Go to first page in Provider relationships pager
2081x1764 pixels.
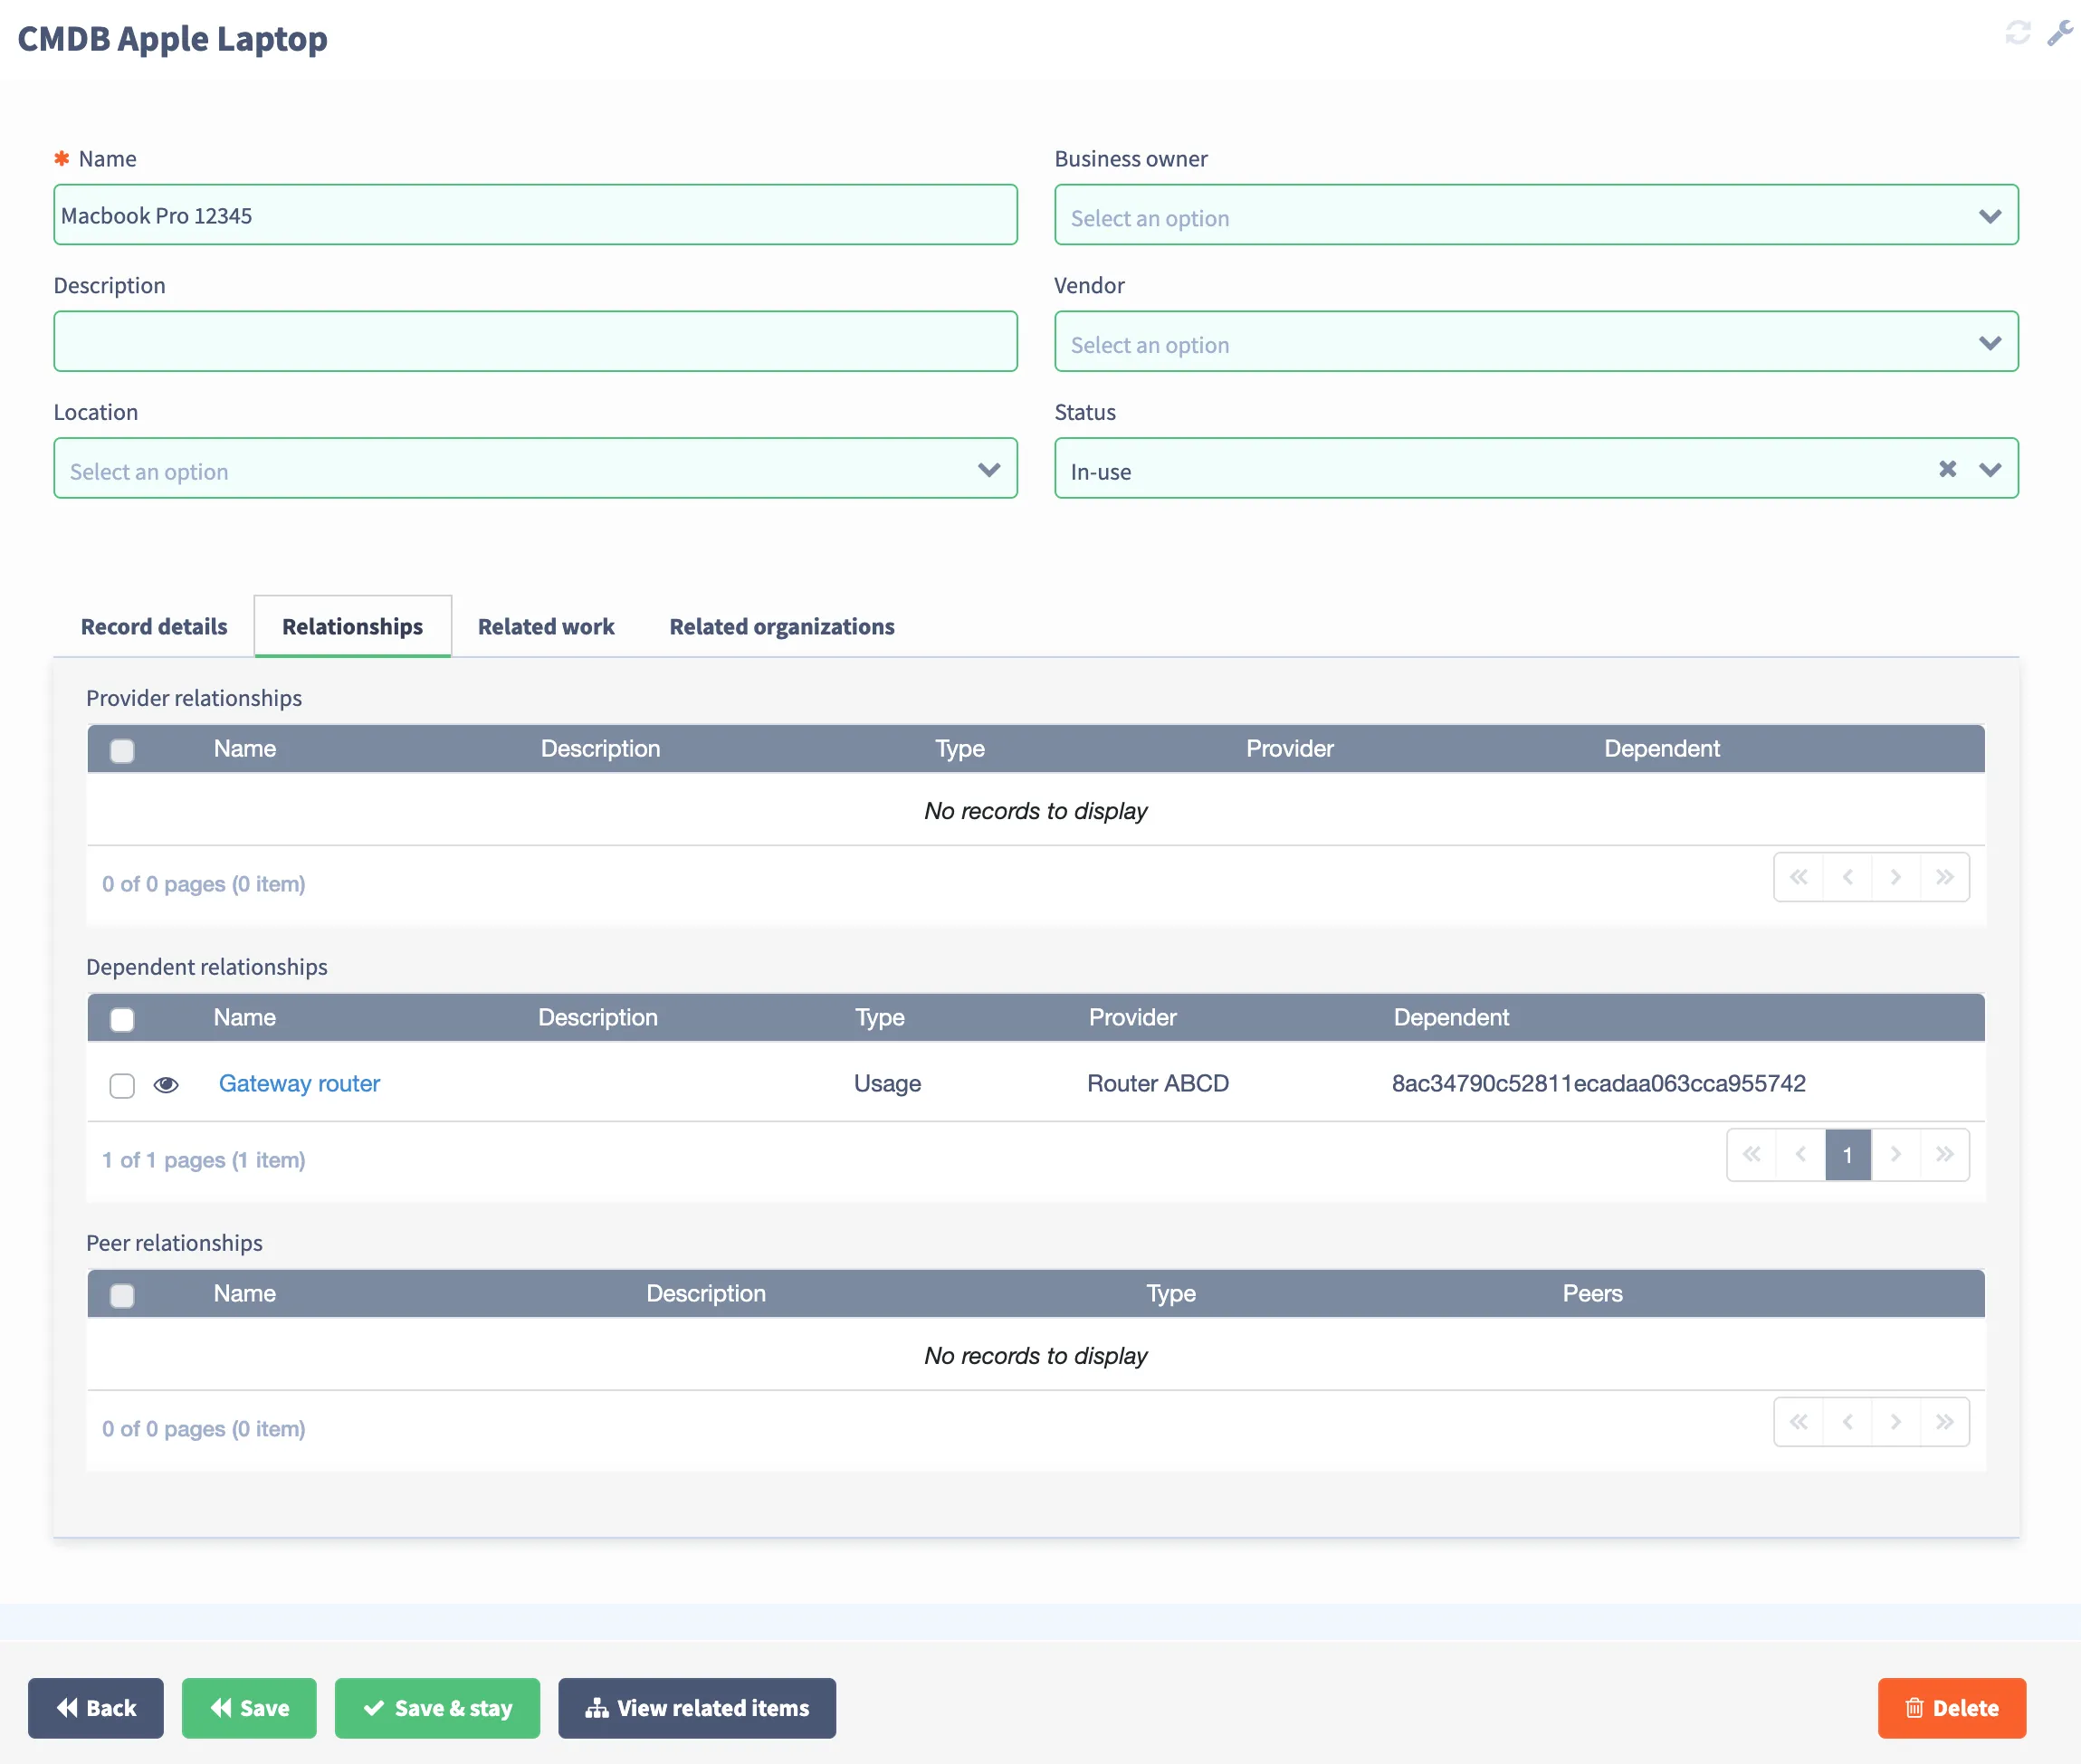point(1798,877)
